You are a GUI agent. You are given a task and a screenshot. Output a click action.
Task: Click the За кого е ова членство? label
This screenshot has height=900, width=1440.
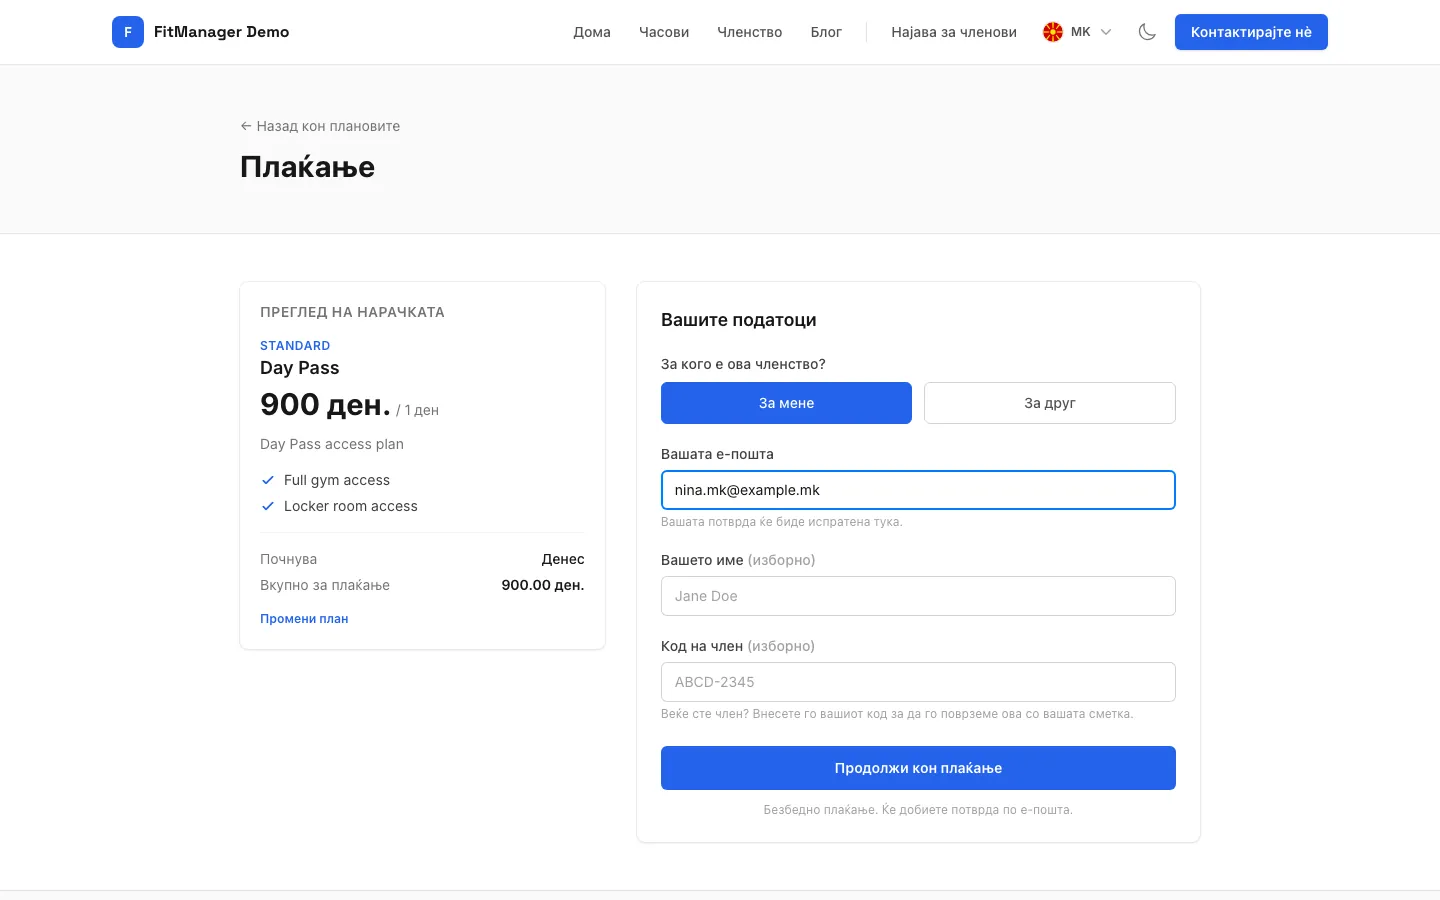(x=743, y=364)
